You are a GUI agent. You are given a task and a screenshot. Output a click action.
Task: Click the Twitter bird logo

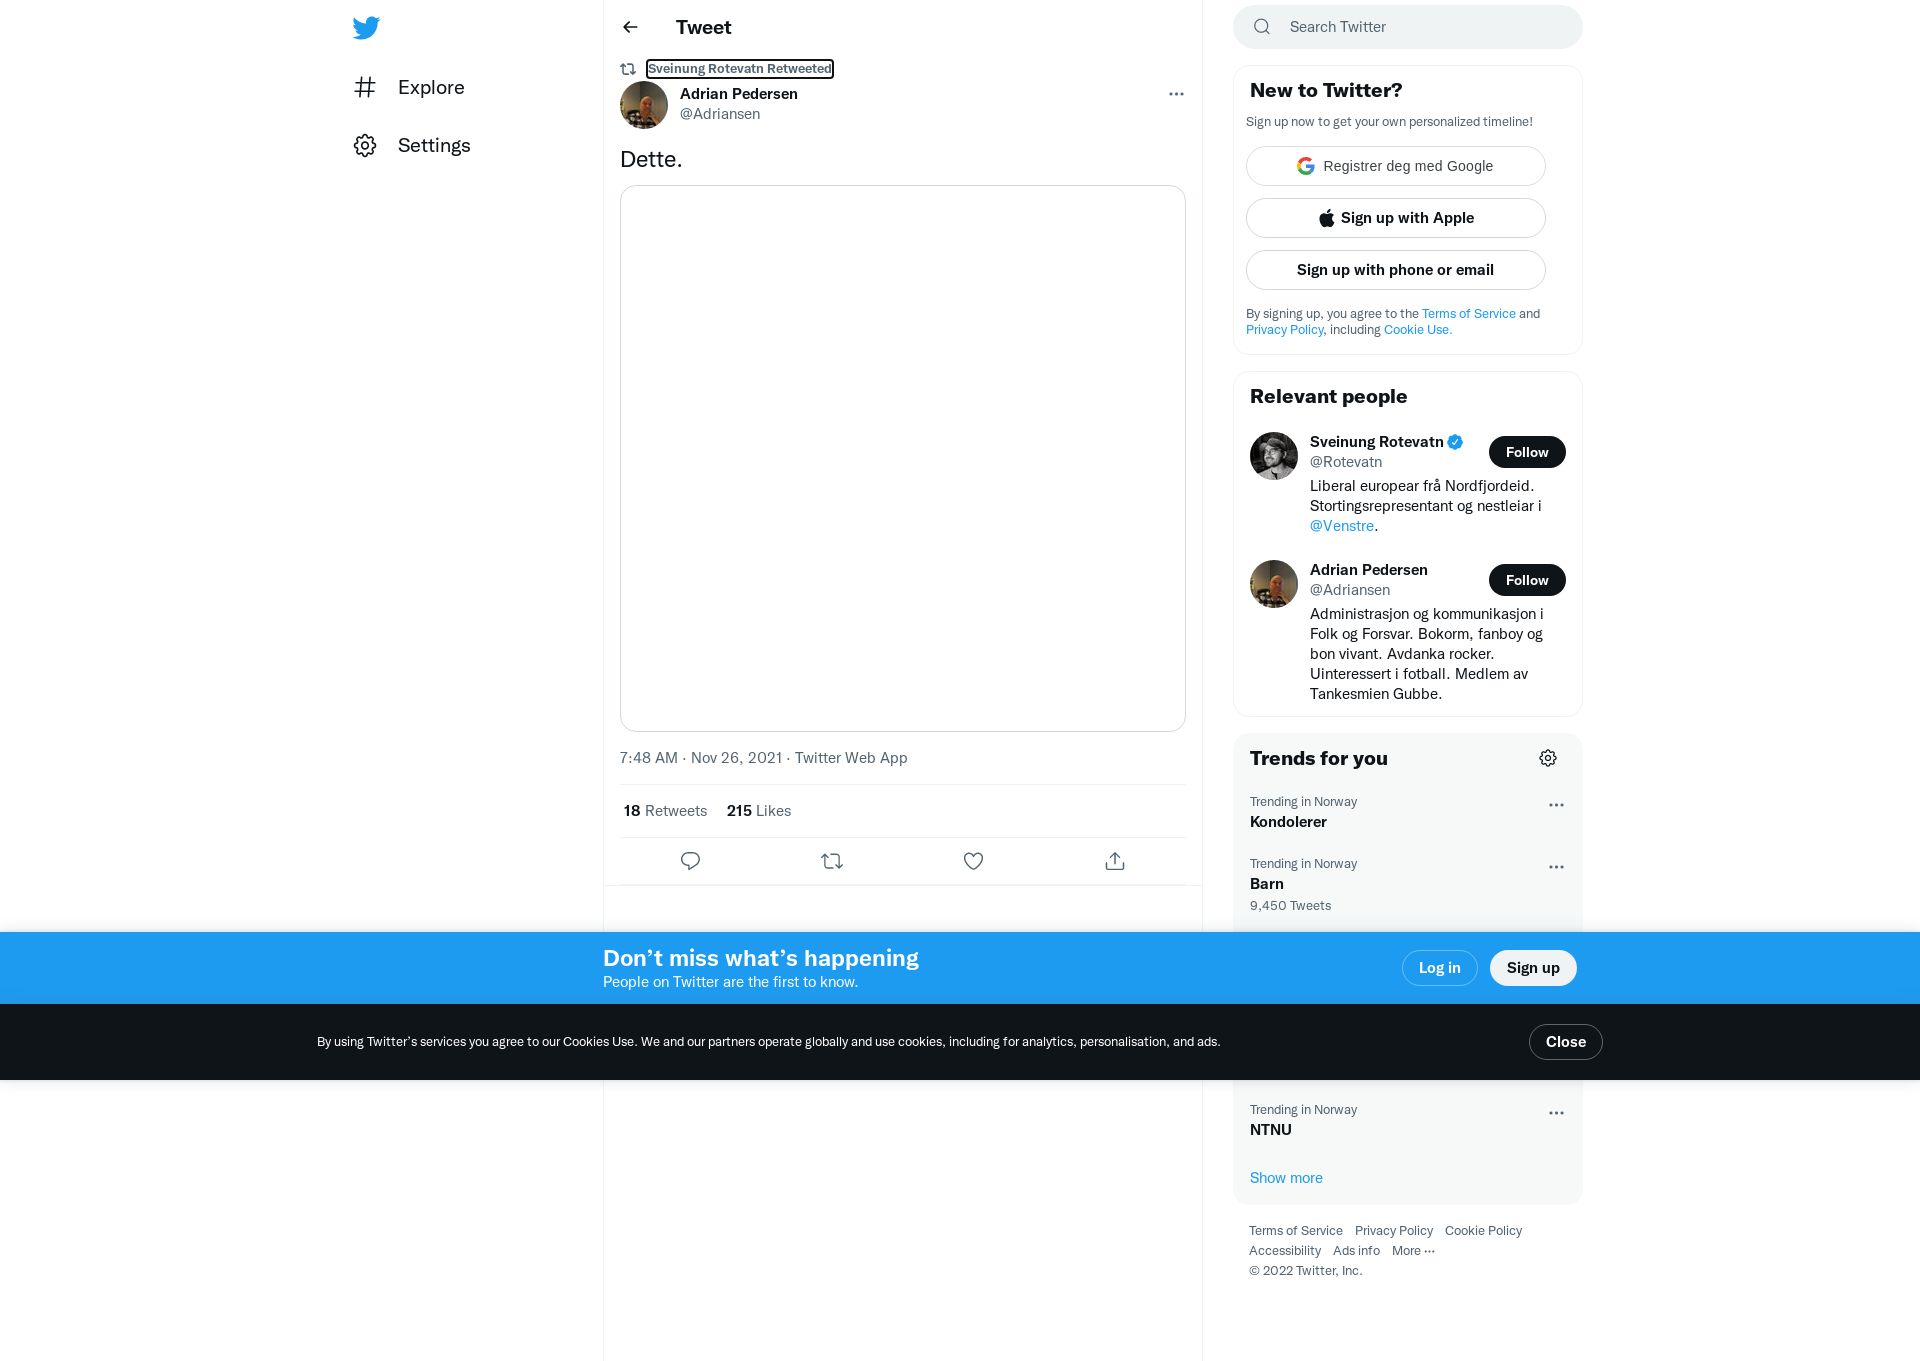point(366,28)
